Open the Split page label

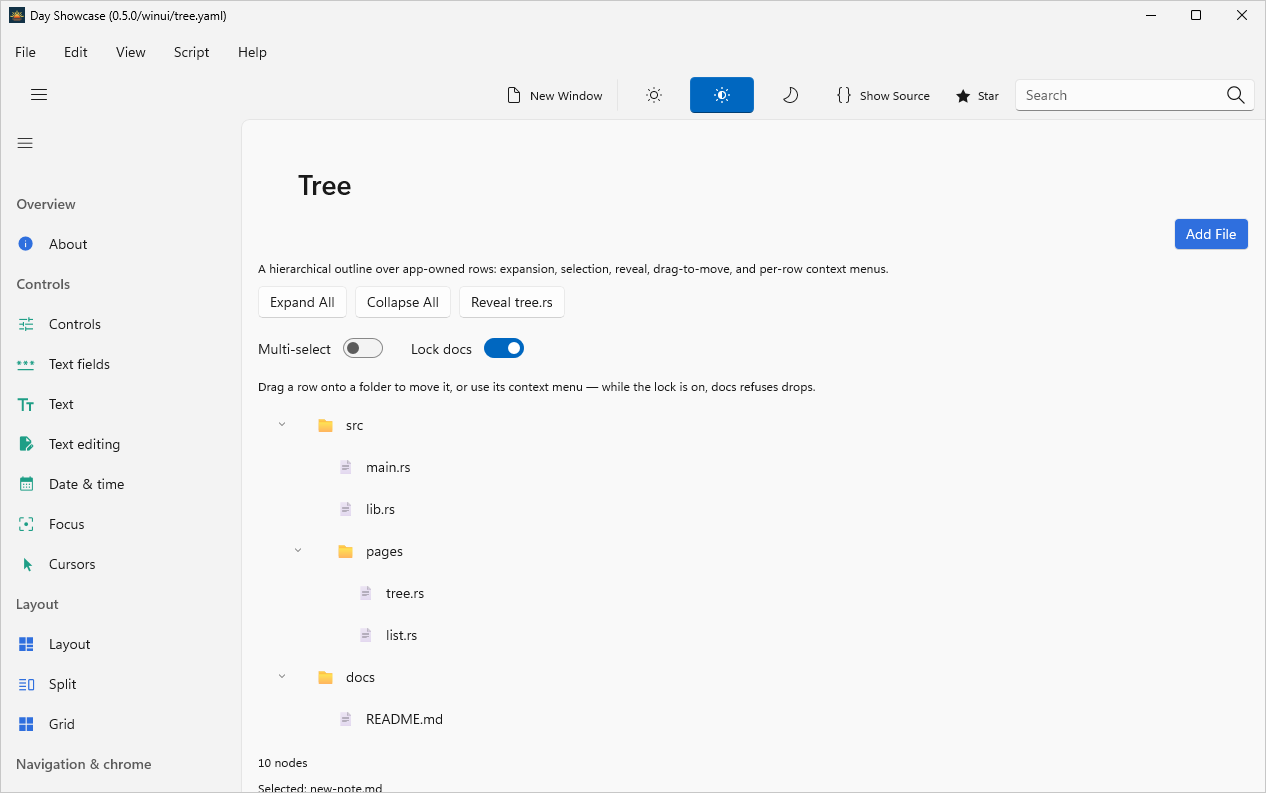pos(63,684)
